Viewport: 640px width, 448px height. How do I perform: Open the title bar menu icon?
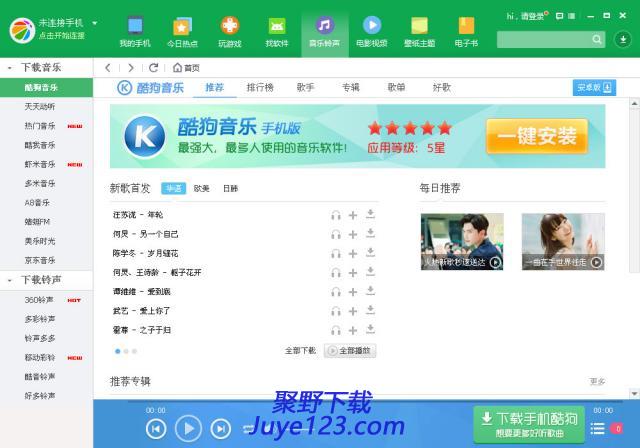[571, 16]
